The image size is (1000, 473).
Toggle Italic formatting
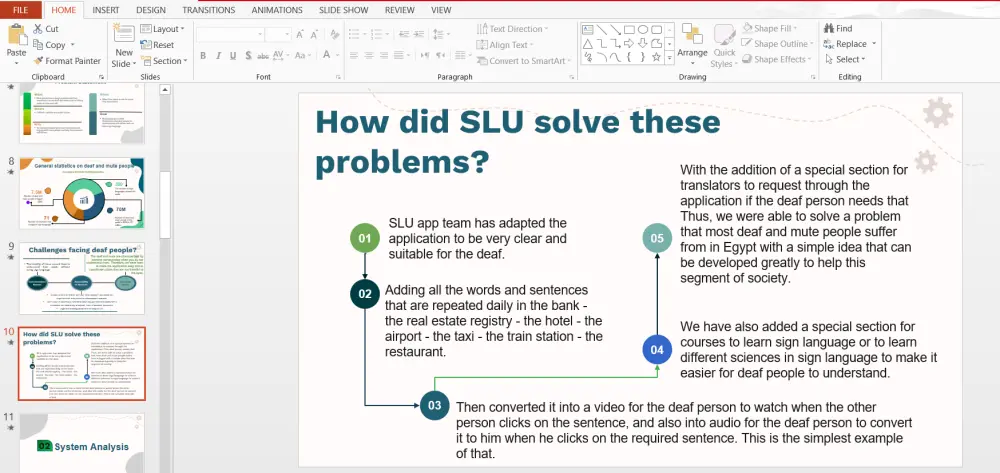tap(218, 55)
